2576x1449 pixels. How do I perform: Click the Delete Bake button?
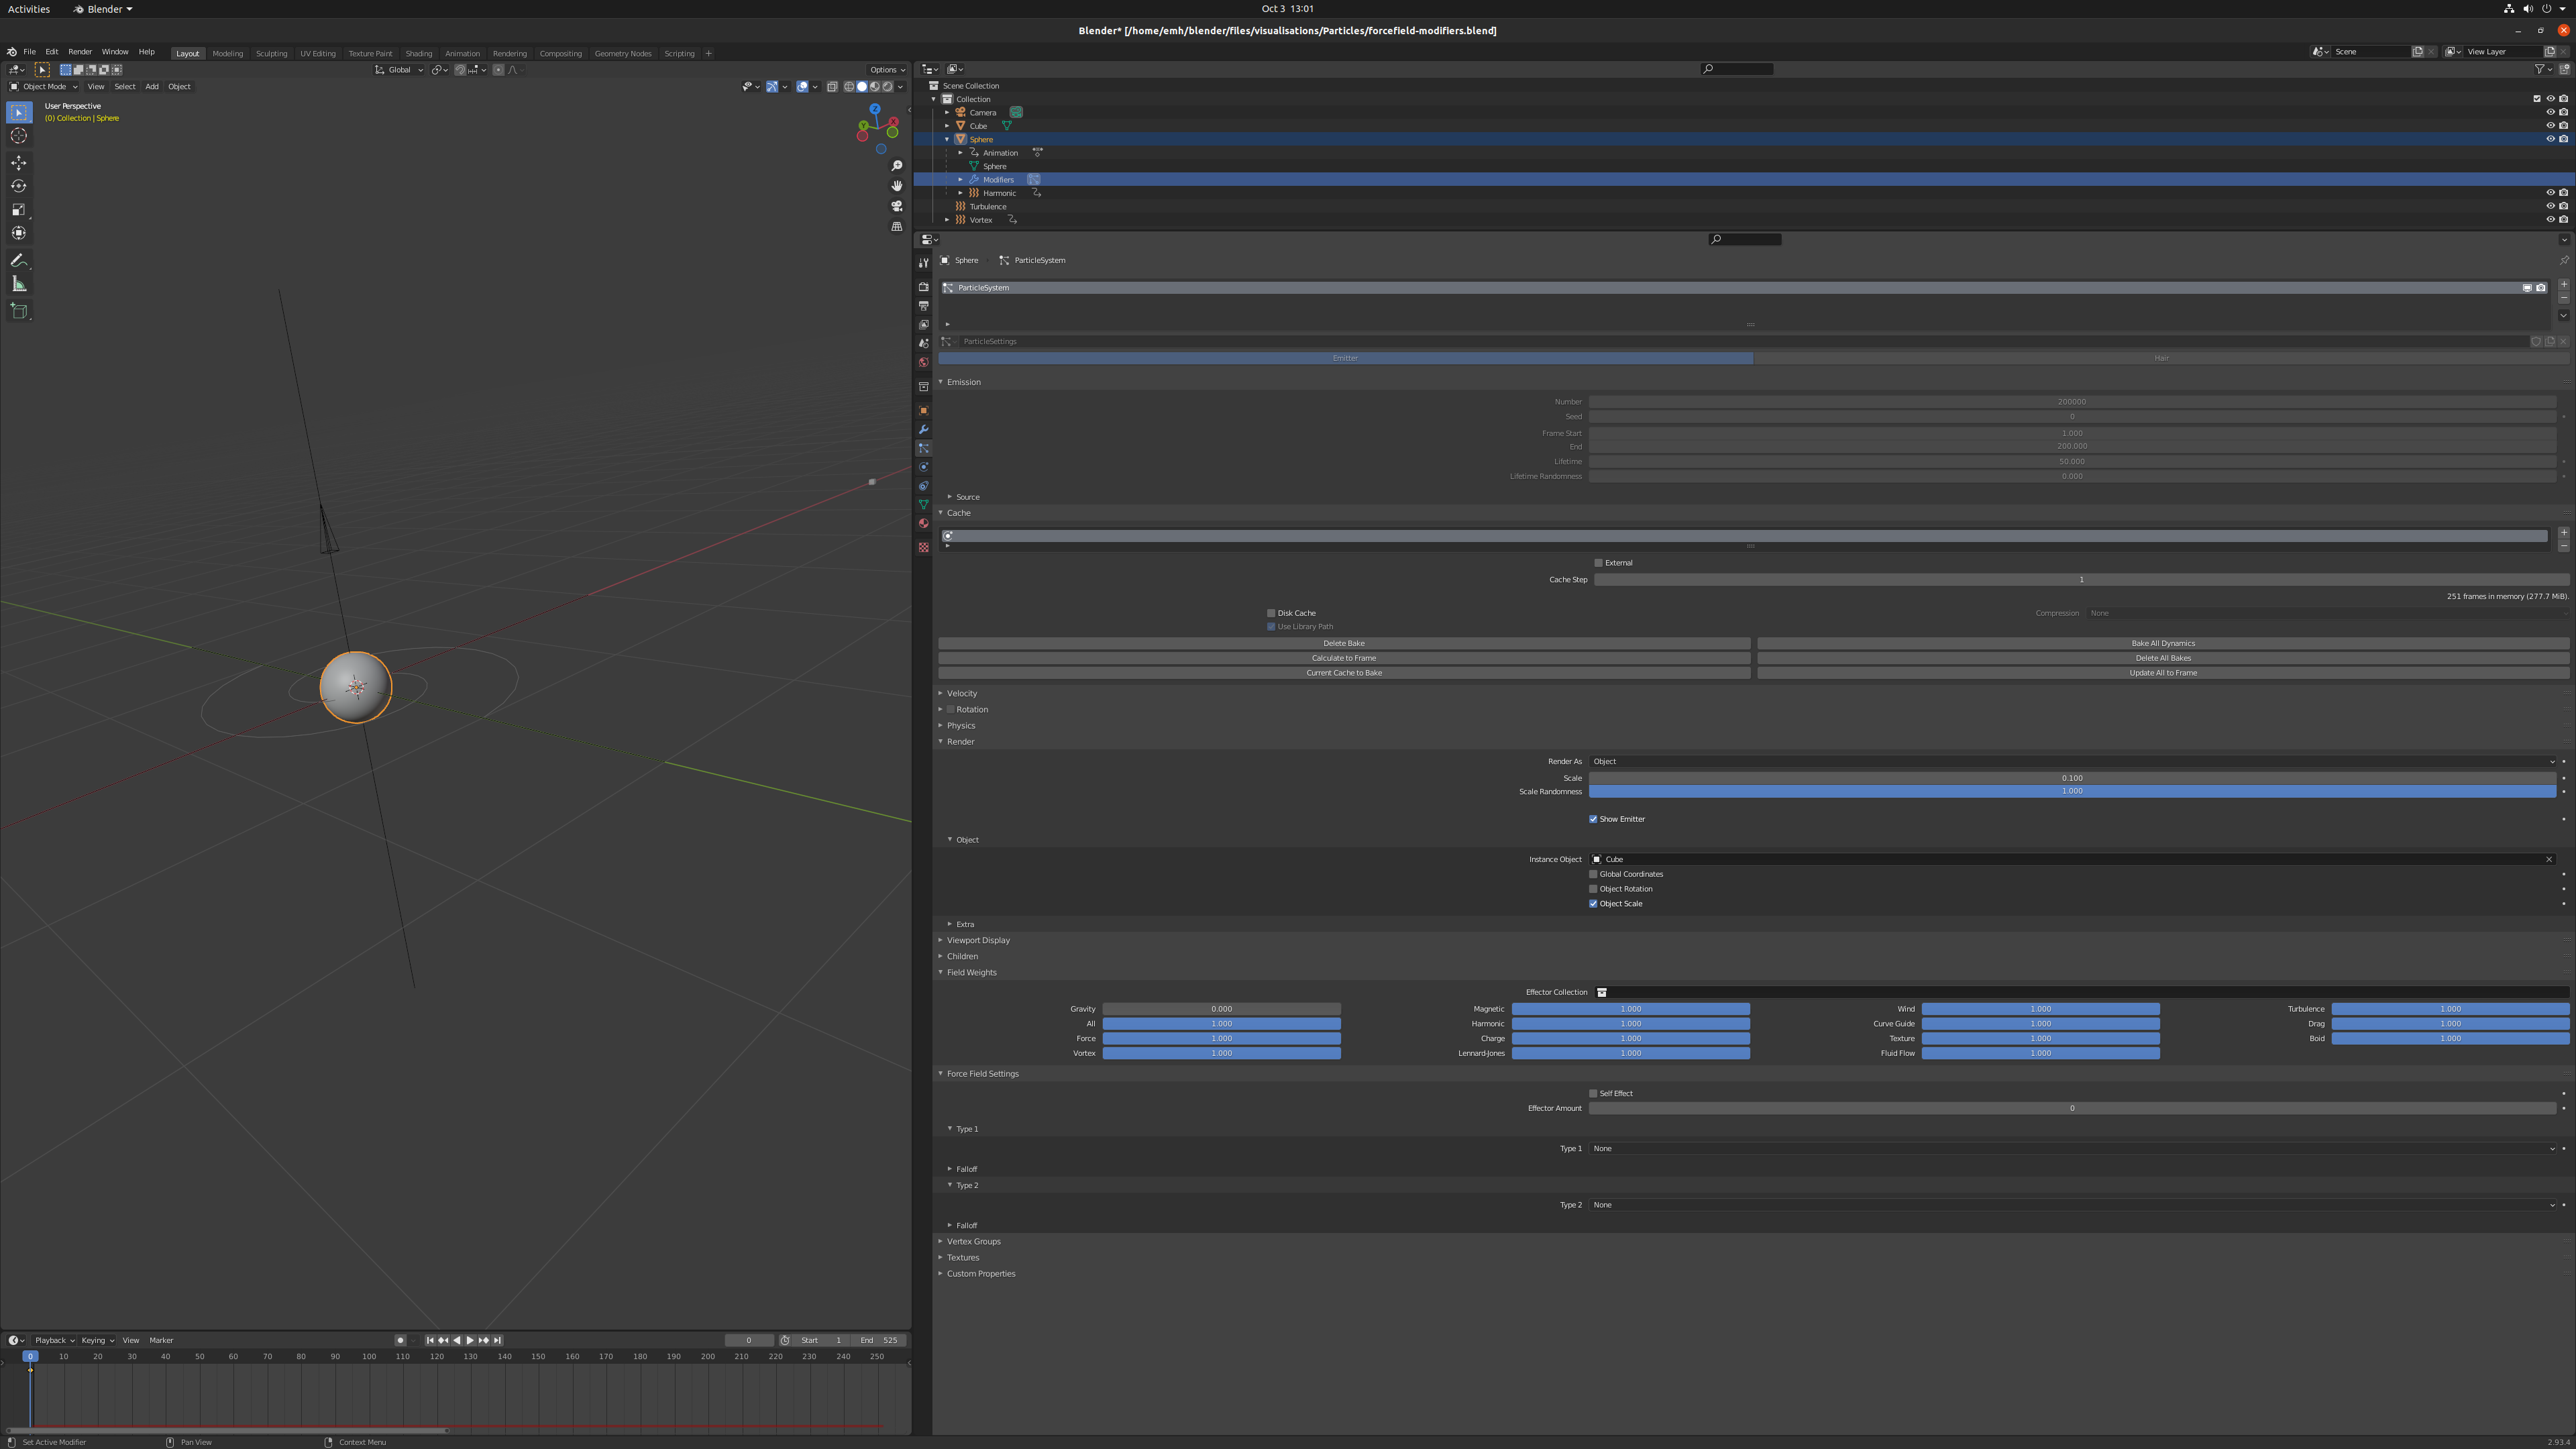(1344, 644)
